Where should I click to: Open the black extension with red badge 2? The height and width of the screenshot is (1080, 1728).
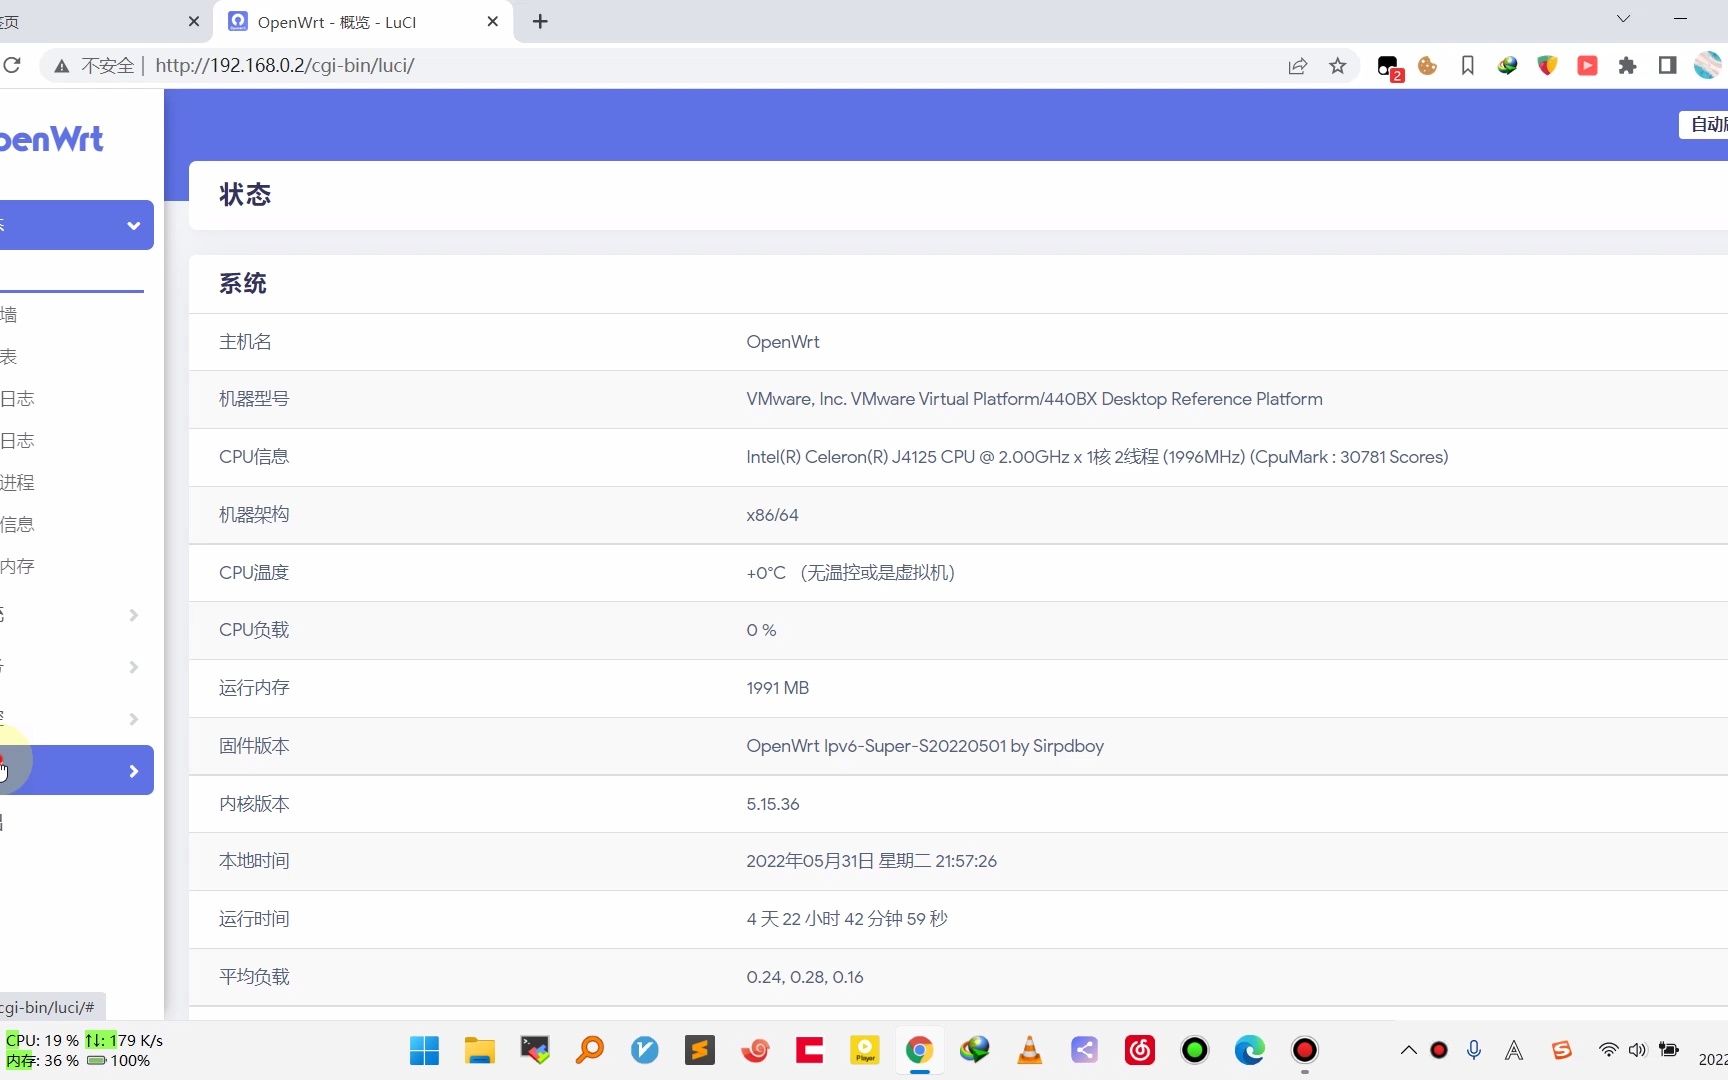point(1388,67)
